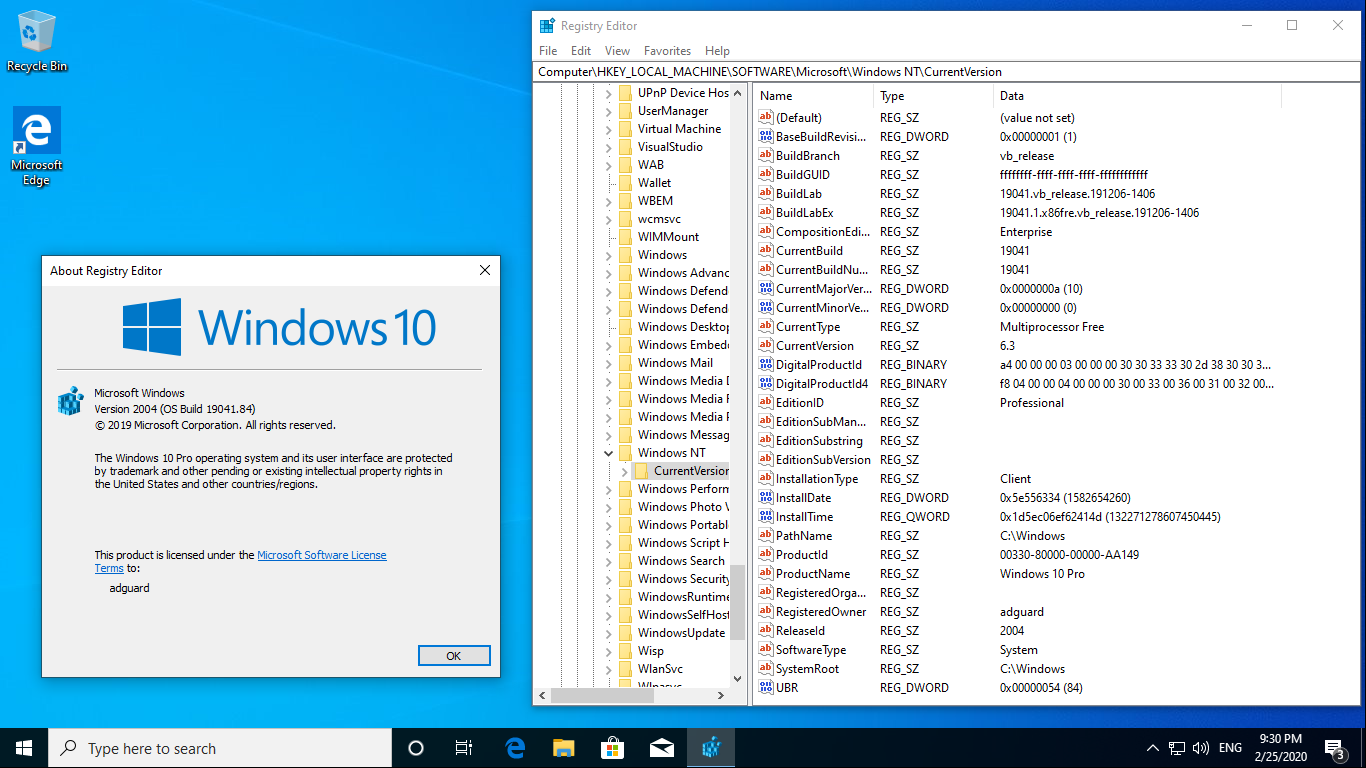Click the InstallTime QWORD value icon
1366x768 pixels.
tap(766, 516)
